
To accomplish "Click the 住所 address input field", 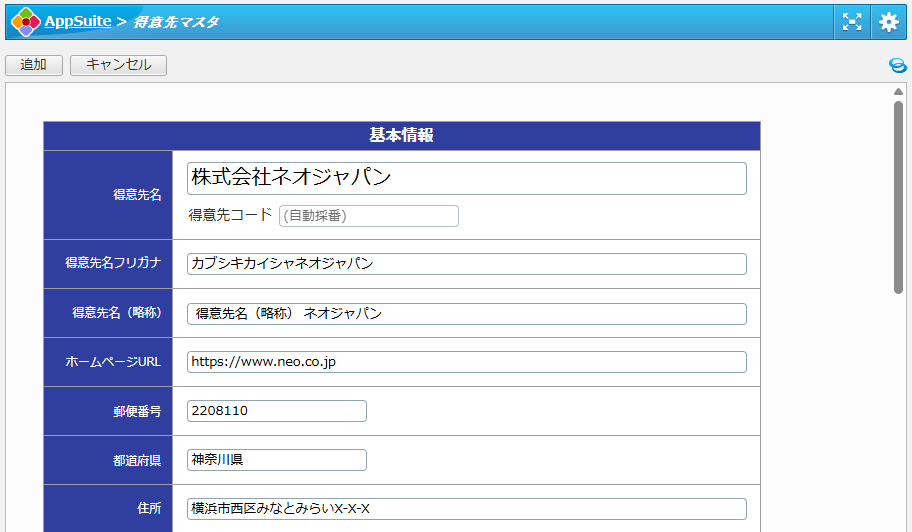I will (x=466, y=509).
